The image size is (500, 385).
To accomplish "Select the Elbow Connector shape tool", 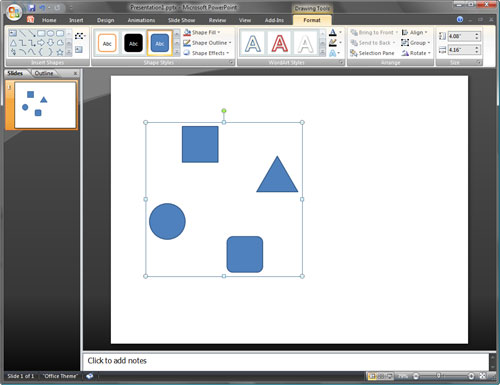I will [x=22, y=43].
